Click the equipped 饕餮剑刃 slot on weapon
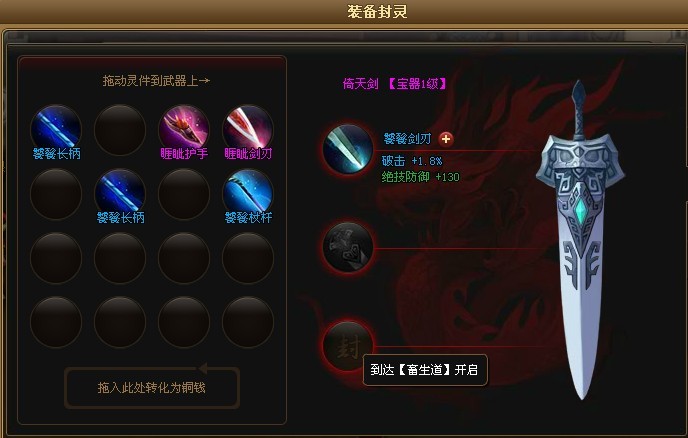688x438 pixels. (x=348, y=149)
